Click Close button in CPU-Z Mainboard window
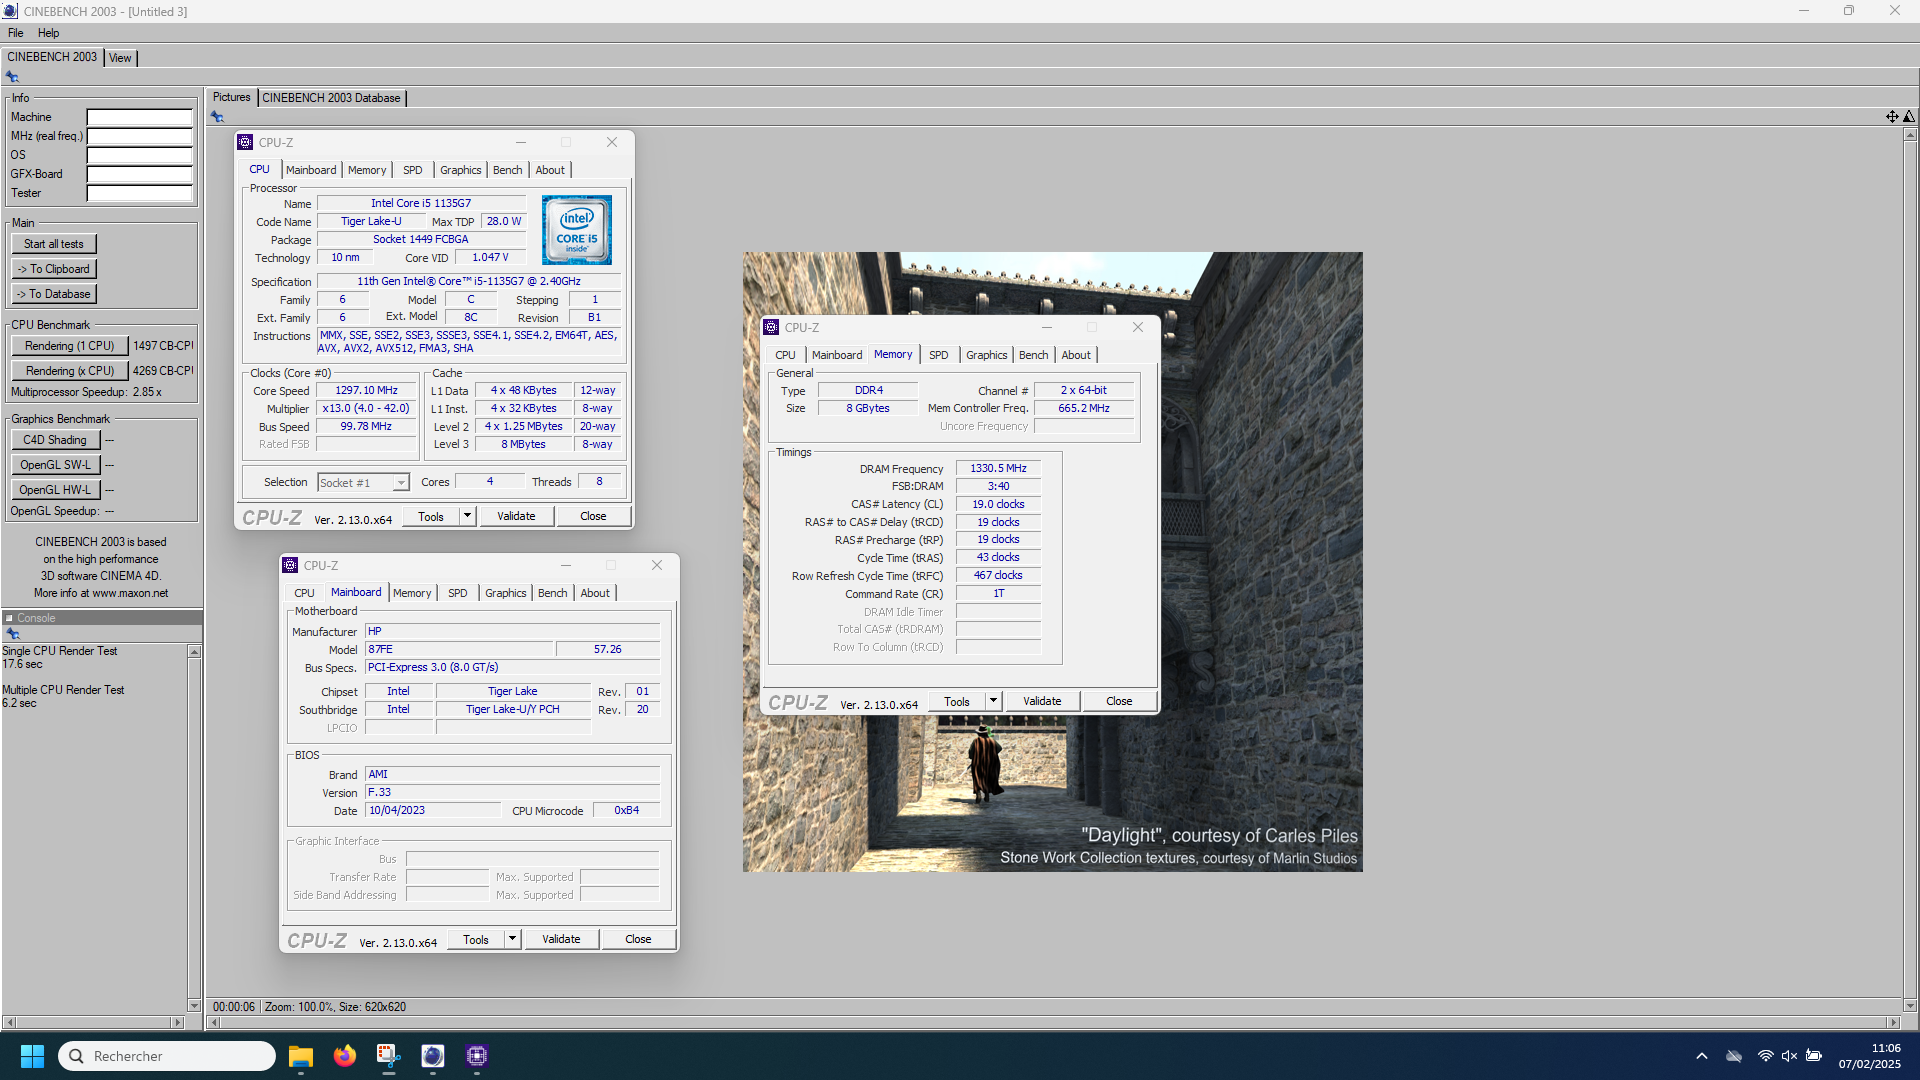This screenshot has width=1920, height=1080. tap(638, 939)
